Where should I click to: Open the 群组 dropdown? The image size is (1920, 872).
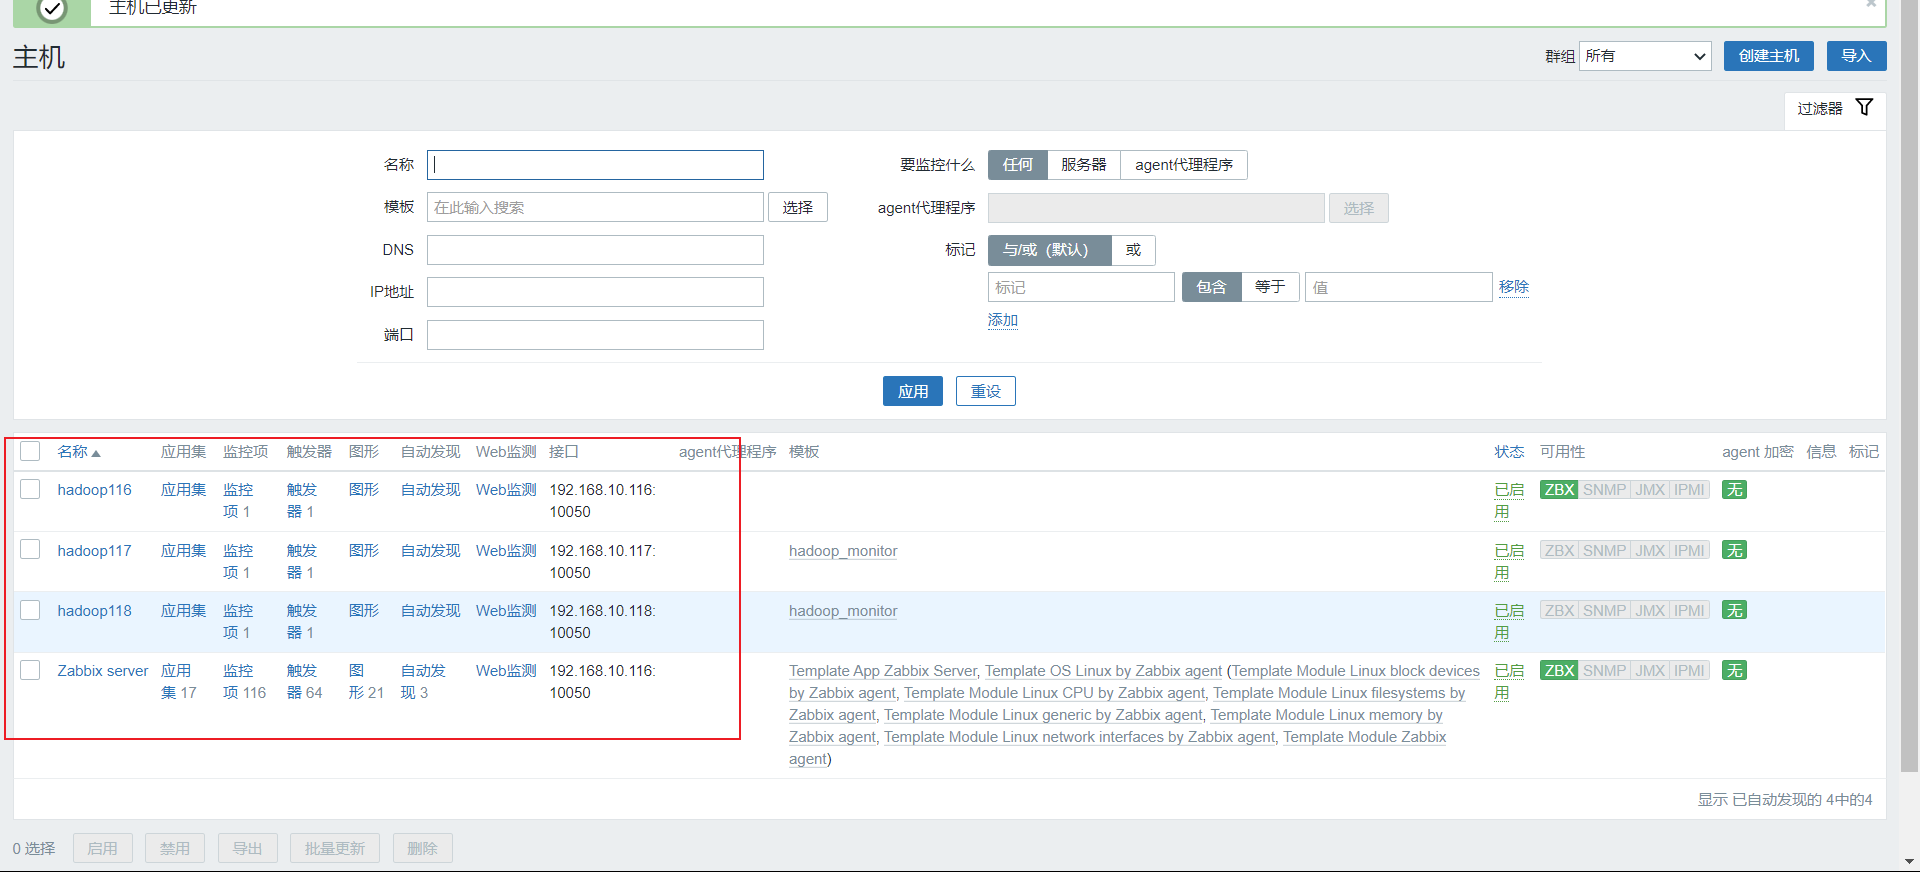point(1645,56)
